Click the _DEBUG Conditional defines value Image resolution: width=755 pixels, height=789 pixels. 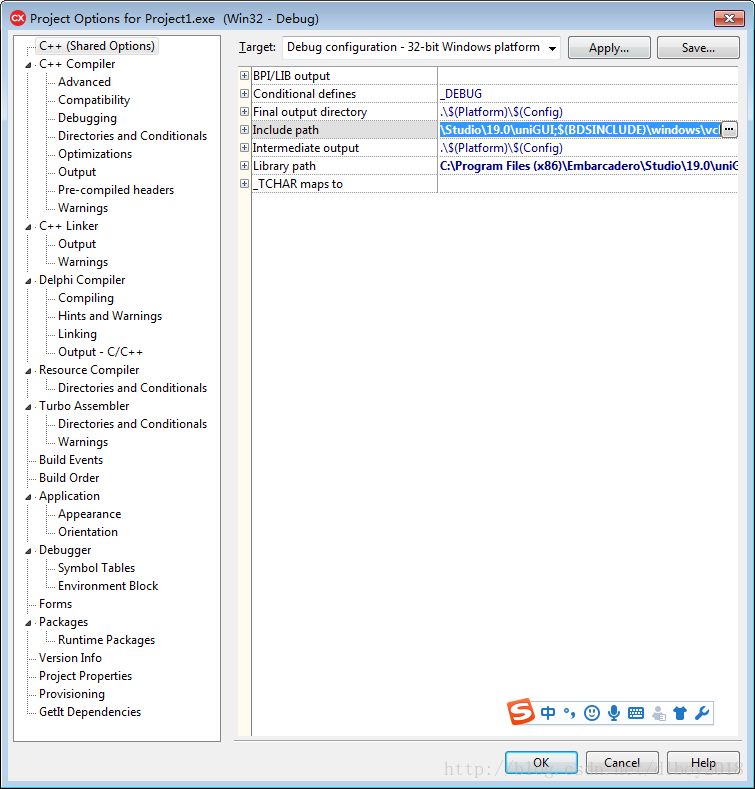click(x=461, y=94)
